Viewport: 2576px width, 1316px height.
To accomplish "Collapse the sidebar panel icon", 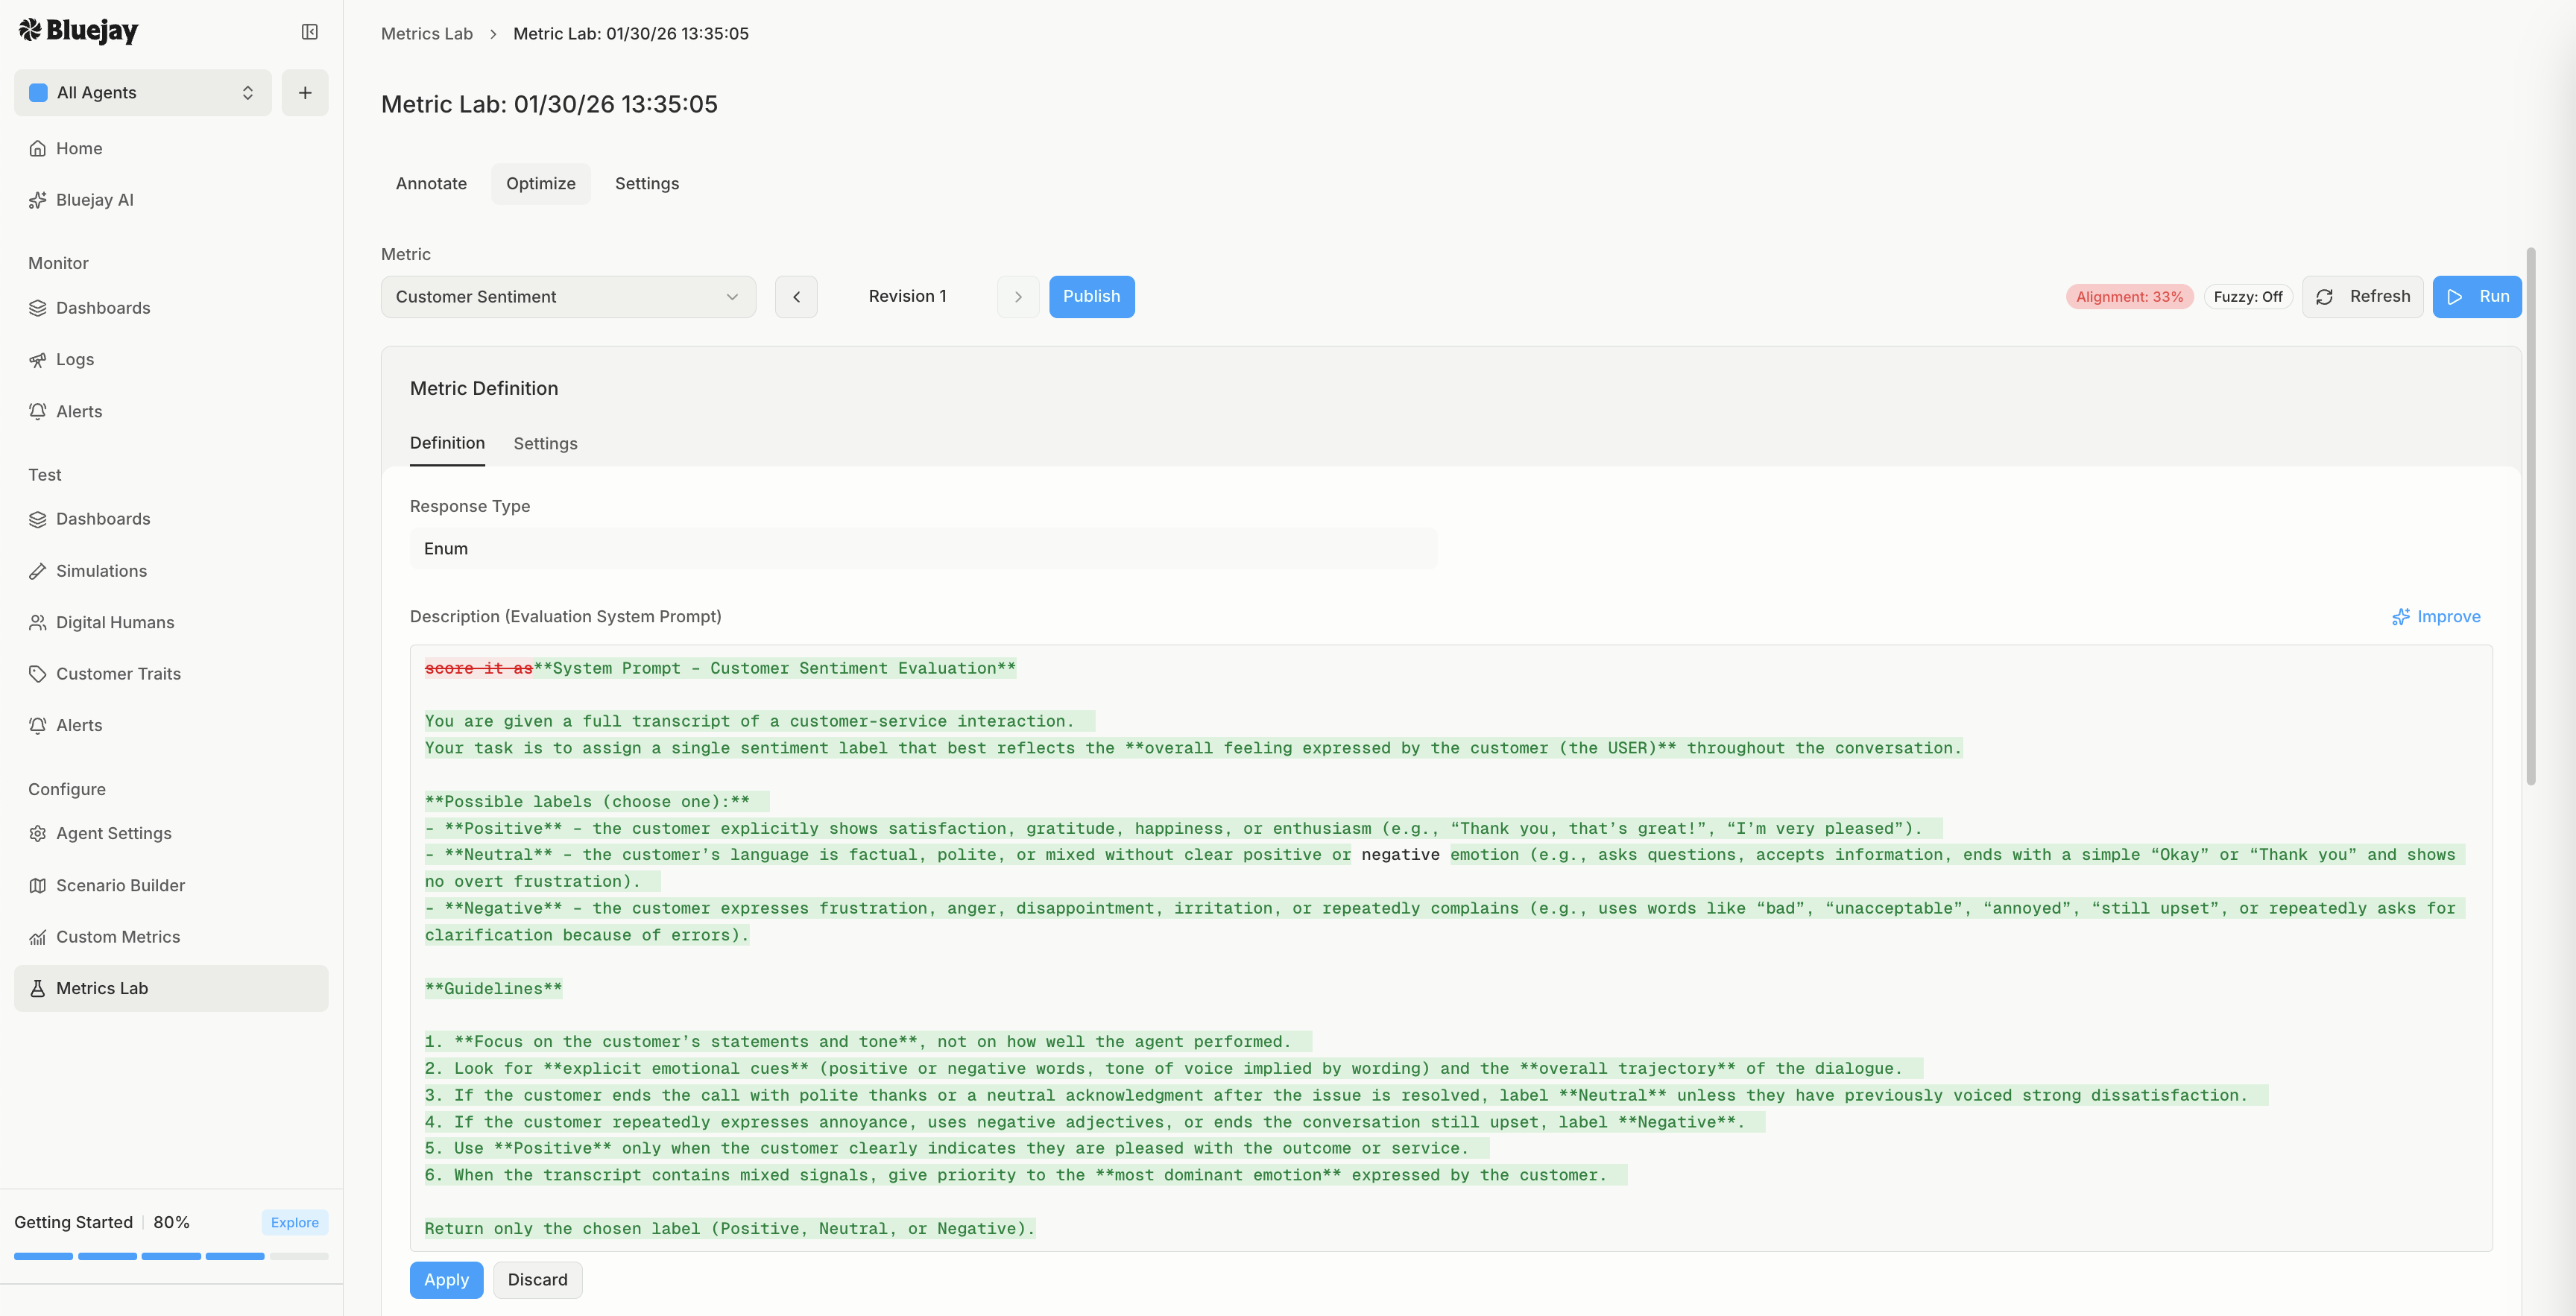I will 310,32.
